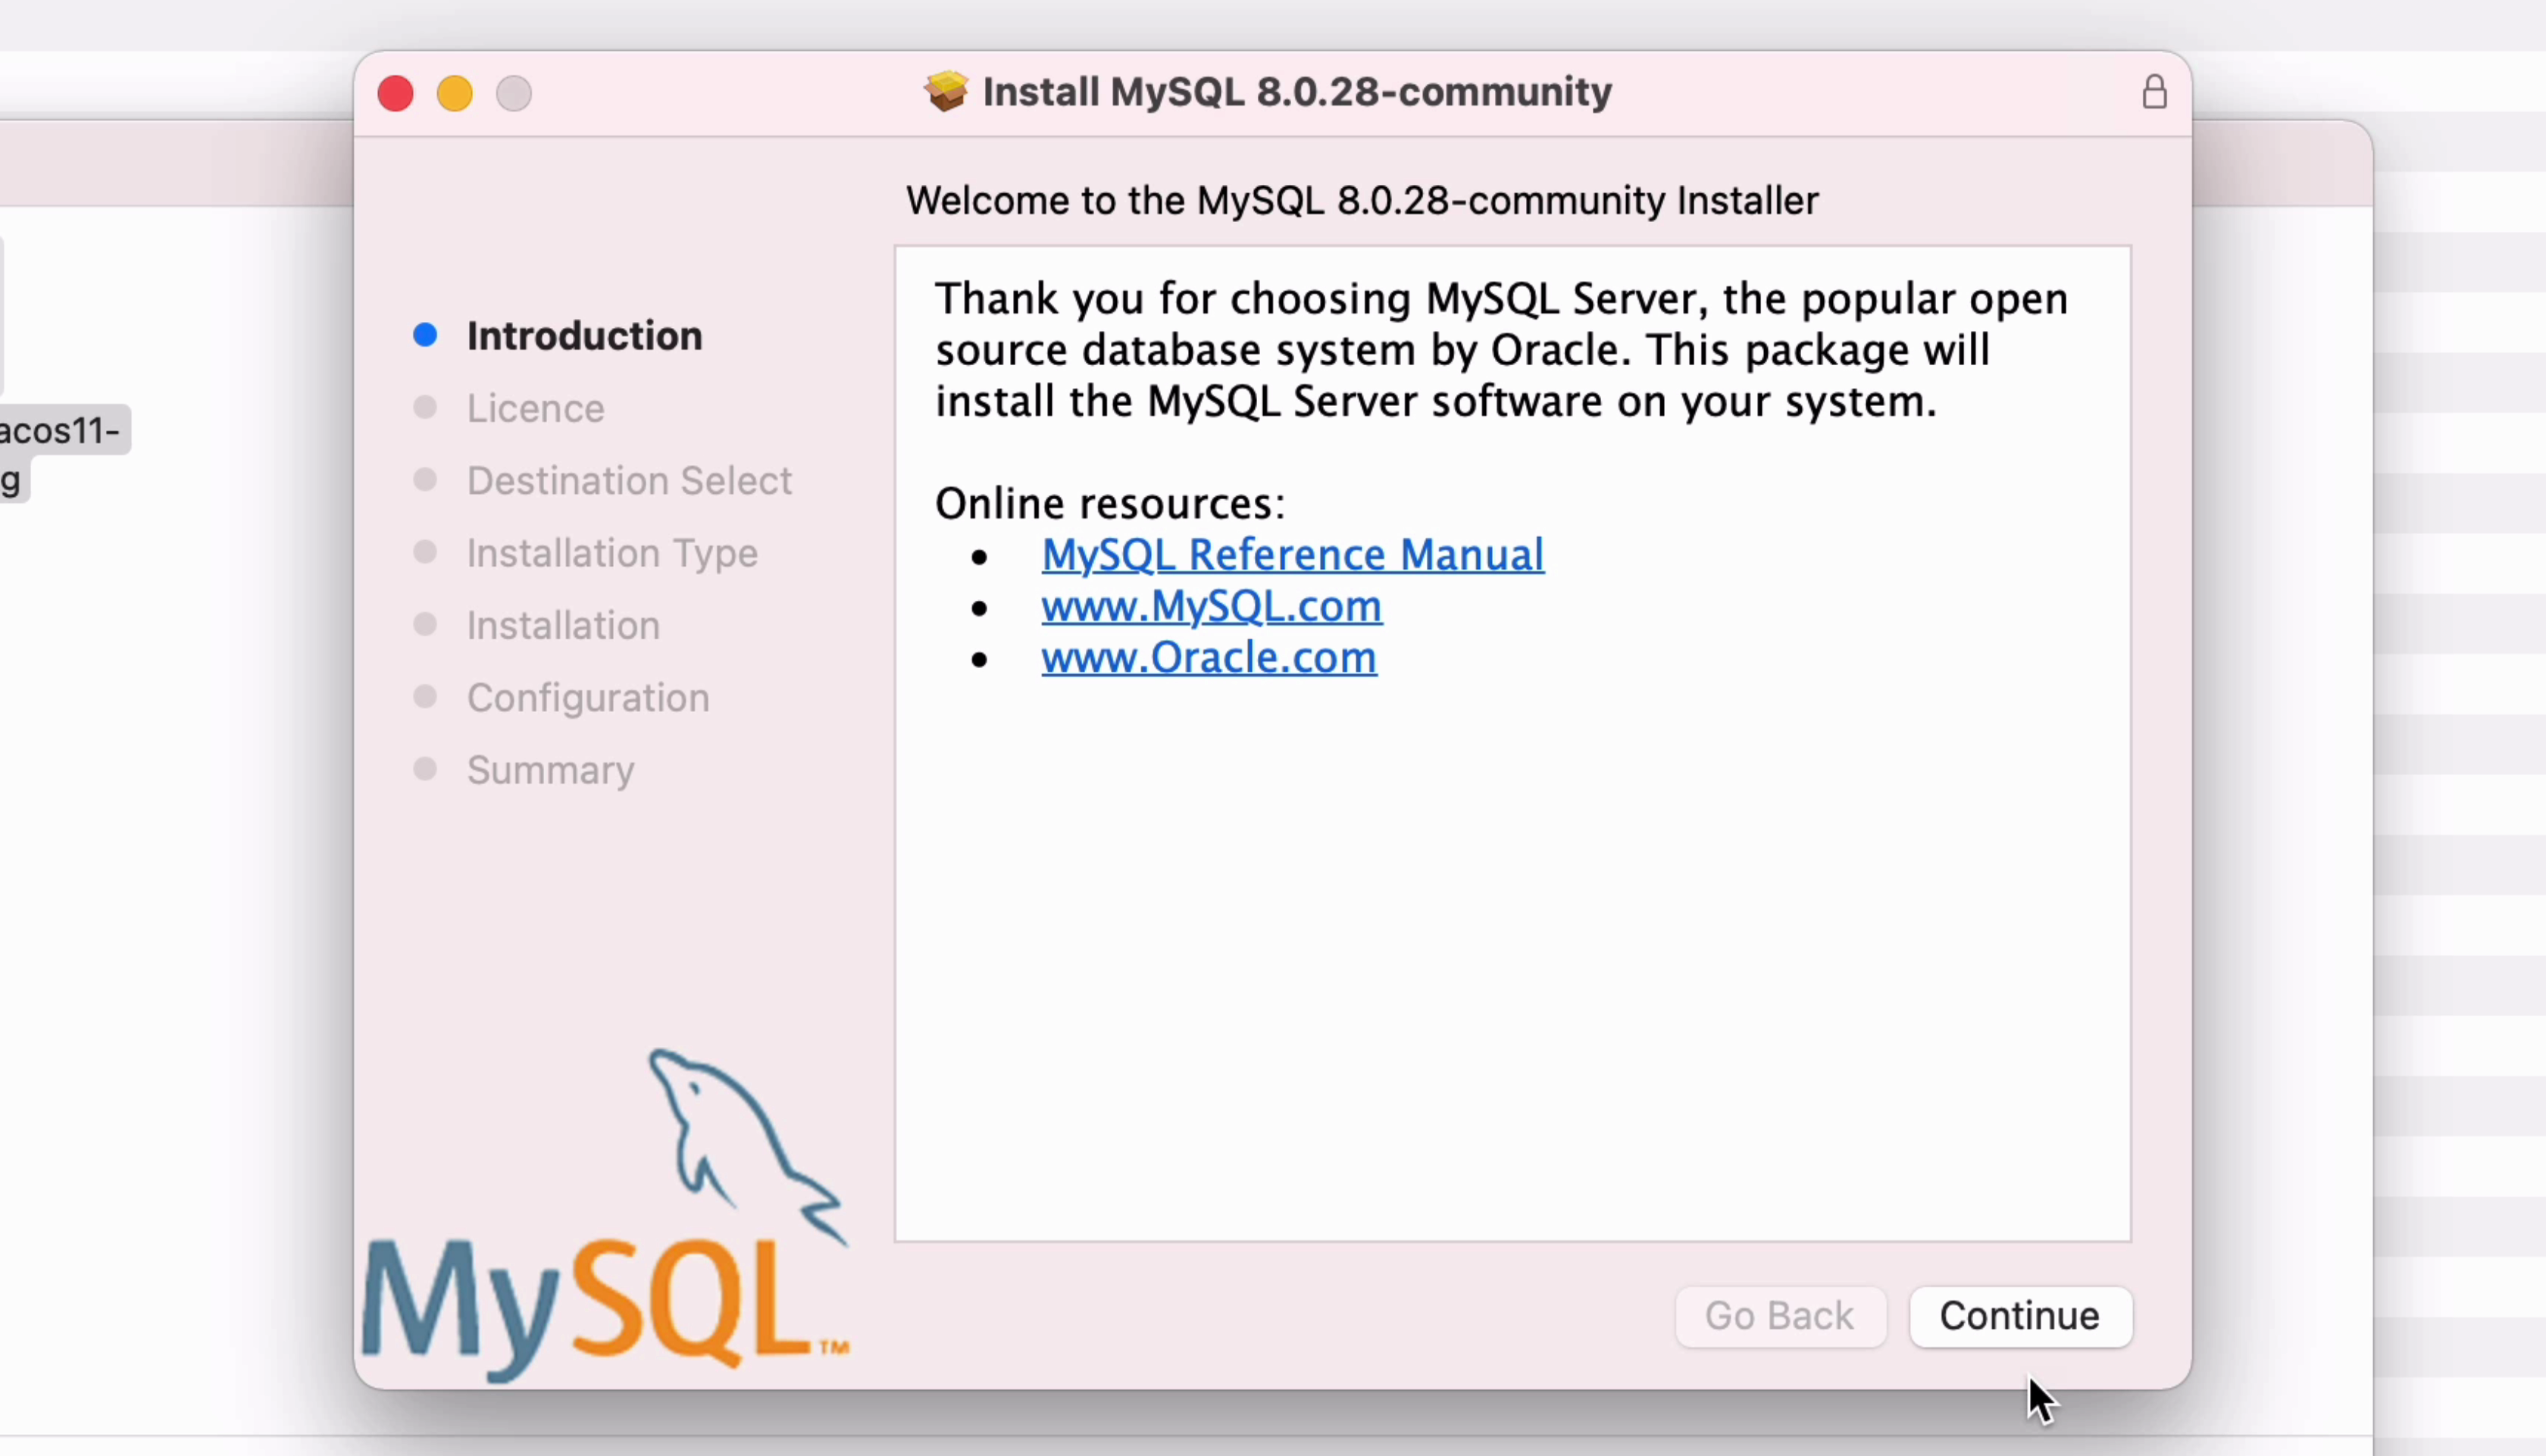Open the www.MySQL.com link

pos(1211,607)
